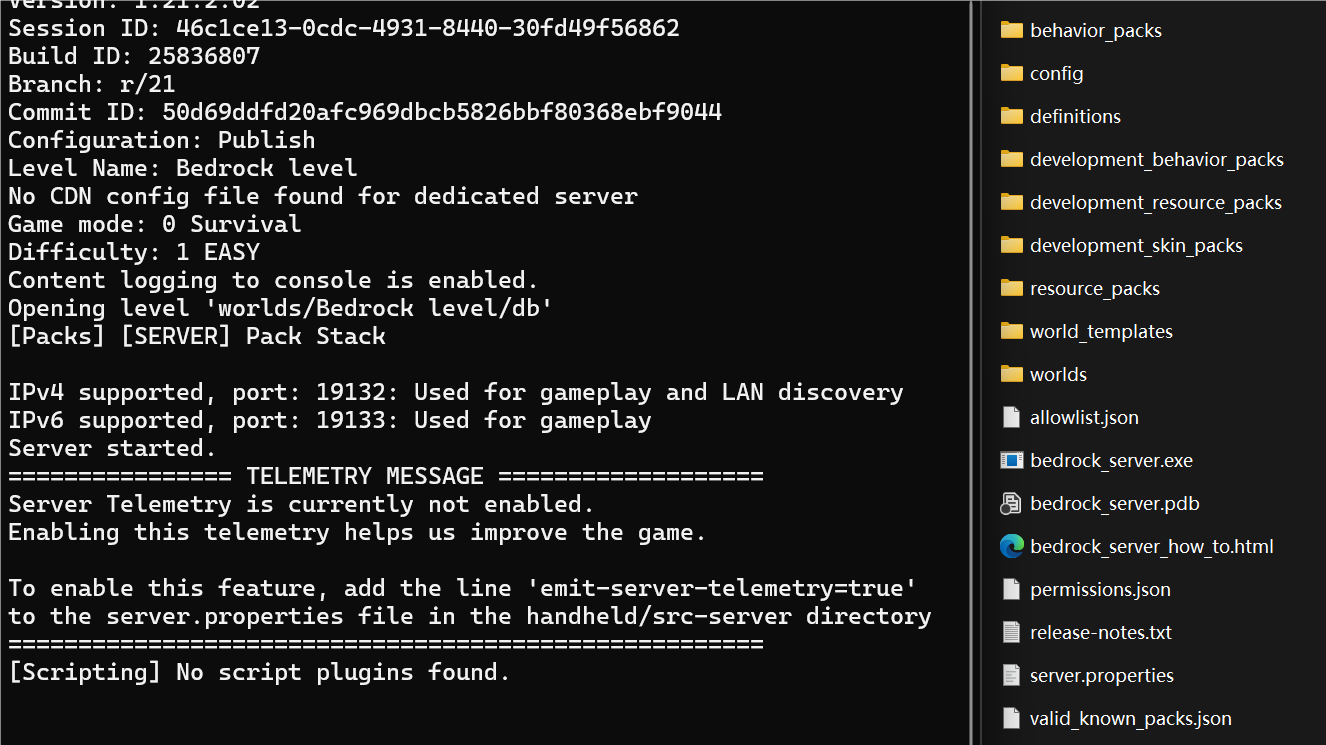The height and width of the screenshot is (745, 1326).
Task: Click the 'No script plugins found' console line
Action: click(259, 672)
